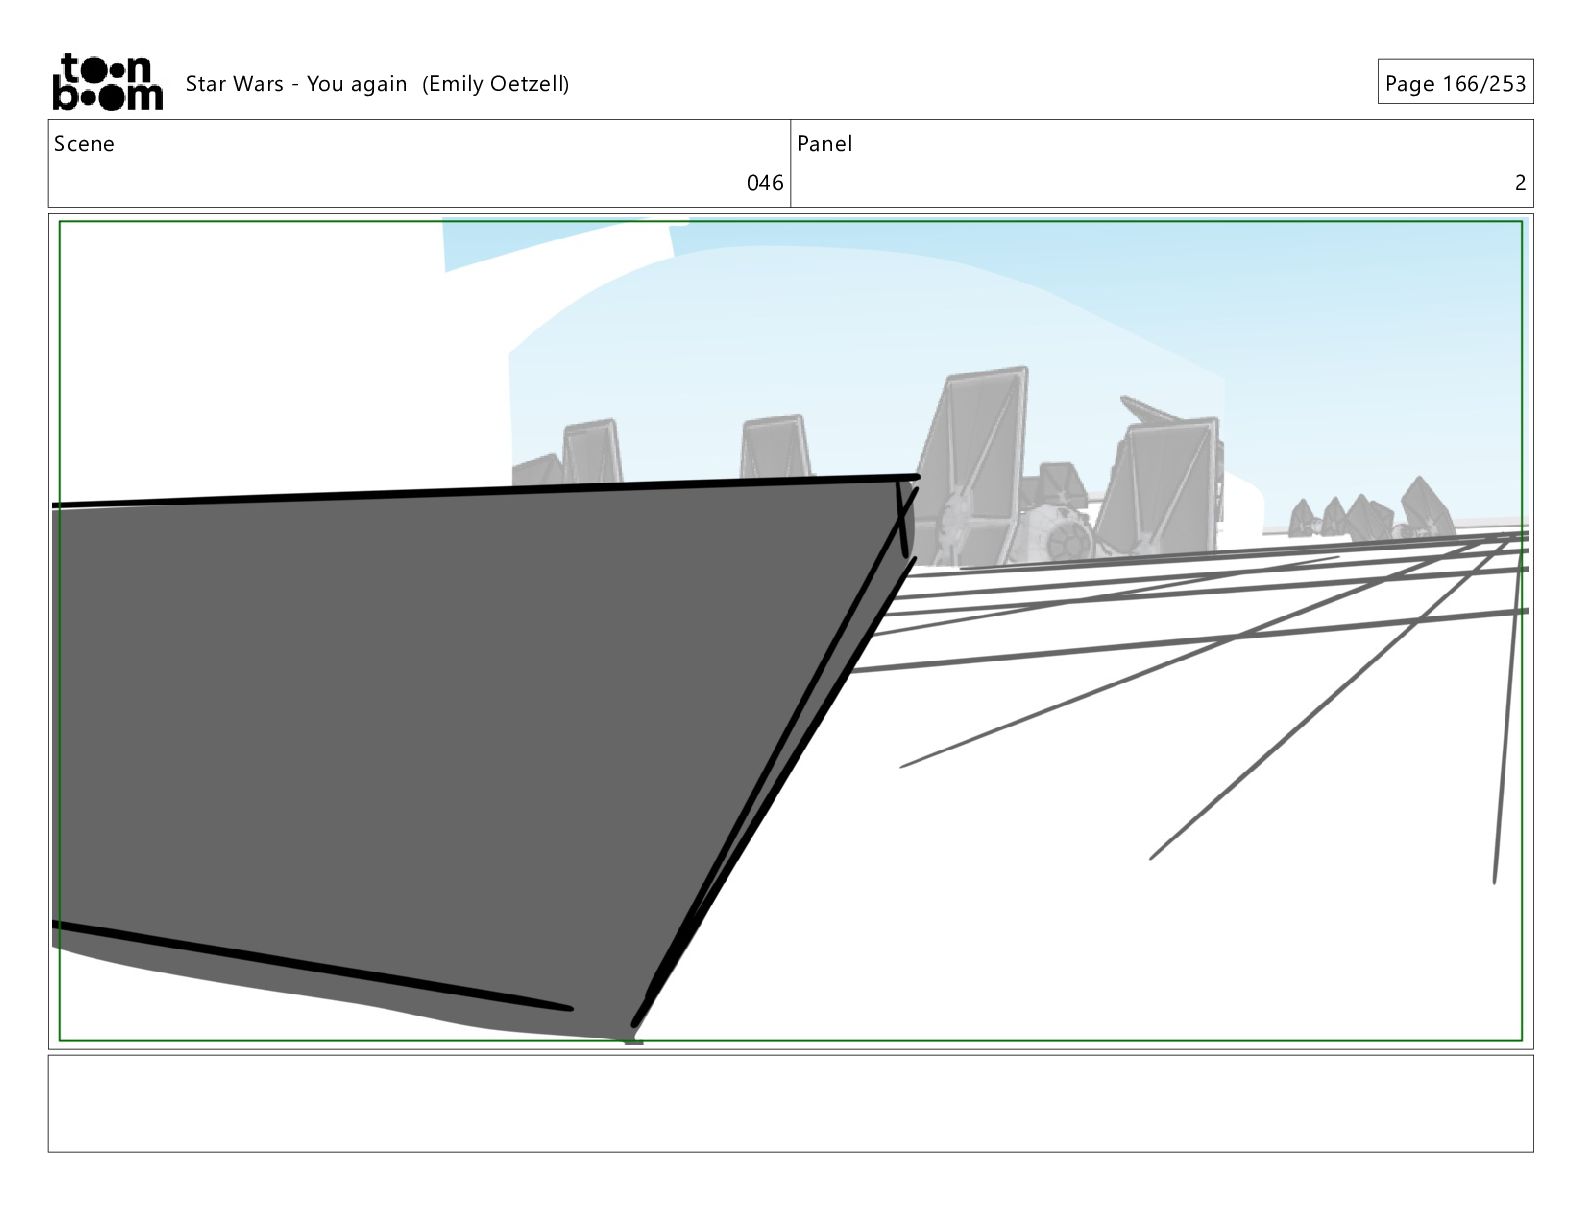Click the "Panel" label

[824, 144]
